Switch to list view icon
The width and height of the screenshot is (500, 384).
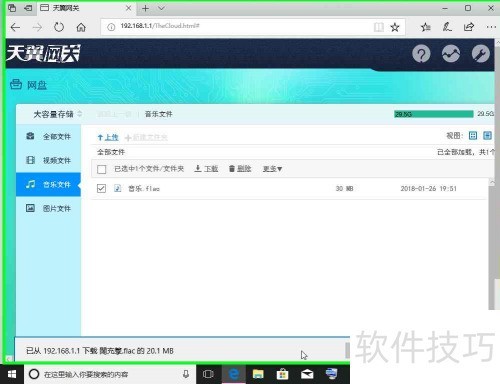coord(487,135)
